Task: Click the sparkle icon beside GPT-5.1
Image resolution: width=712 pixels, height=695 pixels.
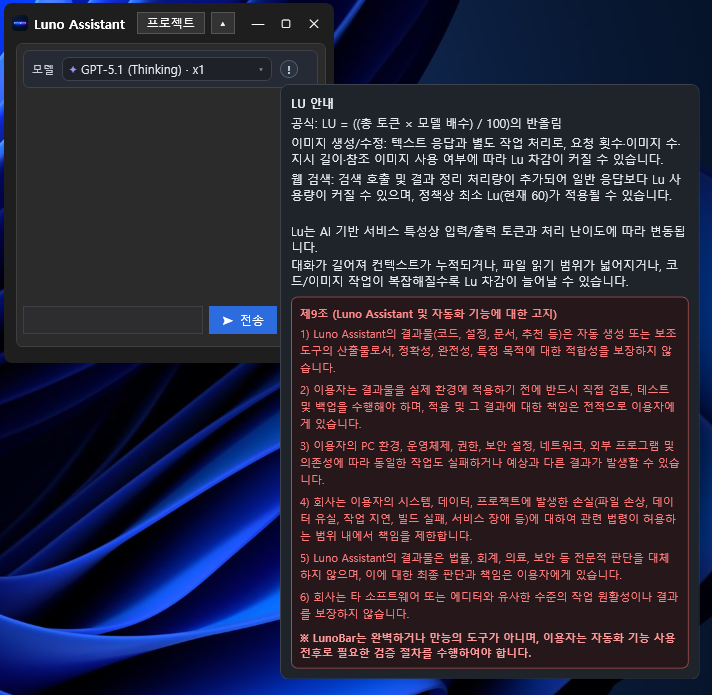Action: (73, 69)
